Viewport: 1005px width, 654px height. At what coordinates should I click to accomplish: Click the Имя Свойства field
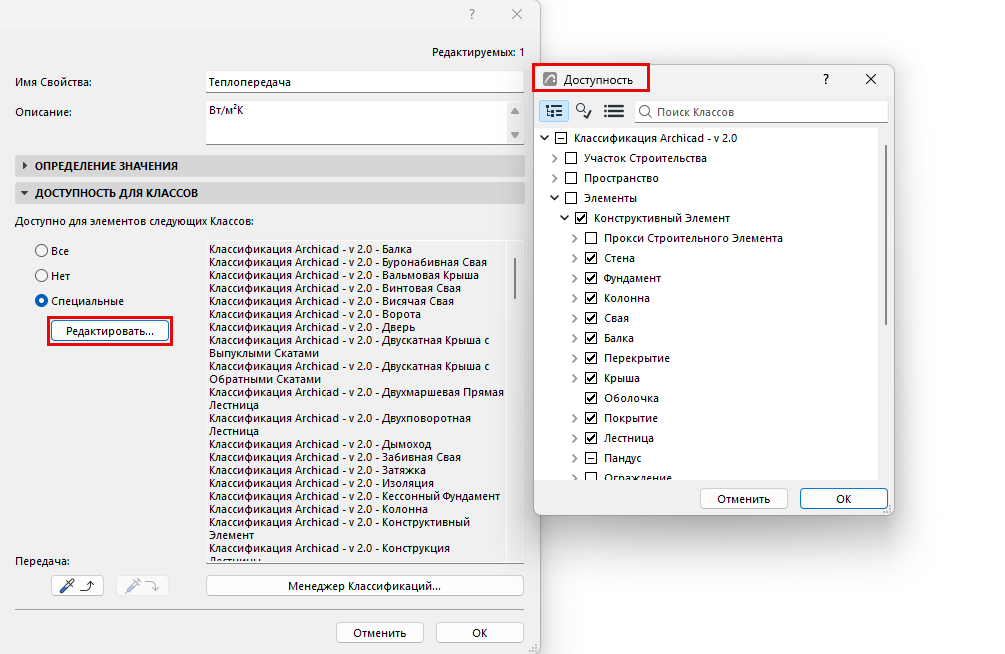(365, 82)
